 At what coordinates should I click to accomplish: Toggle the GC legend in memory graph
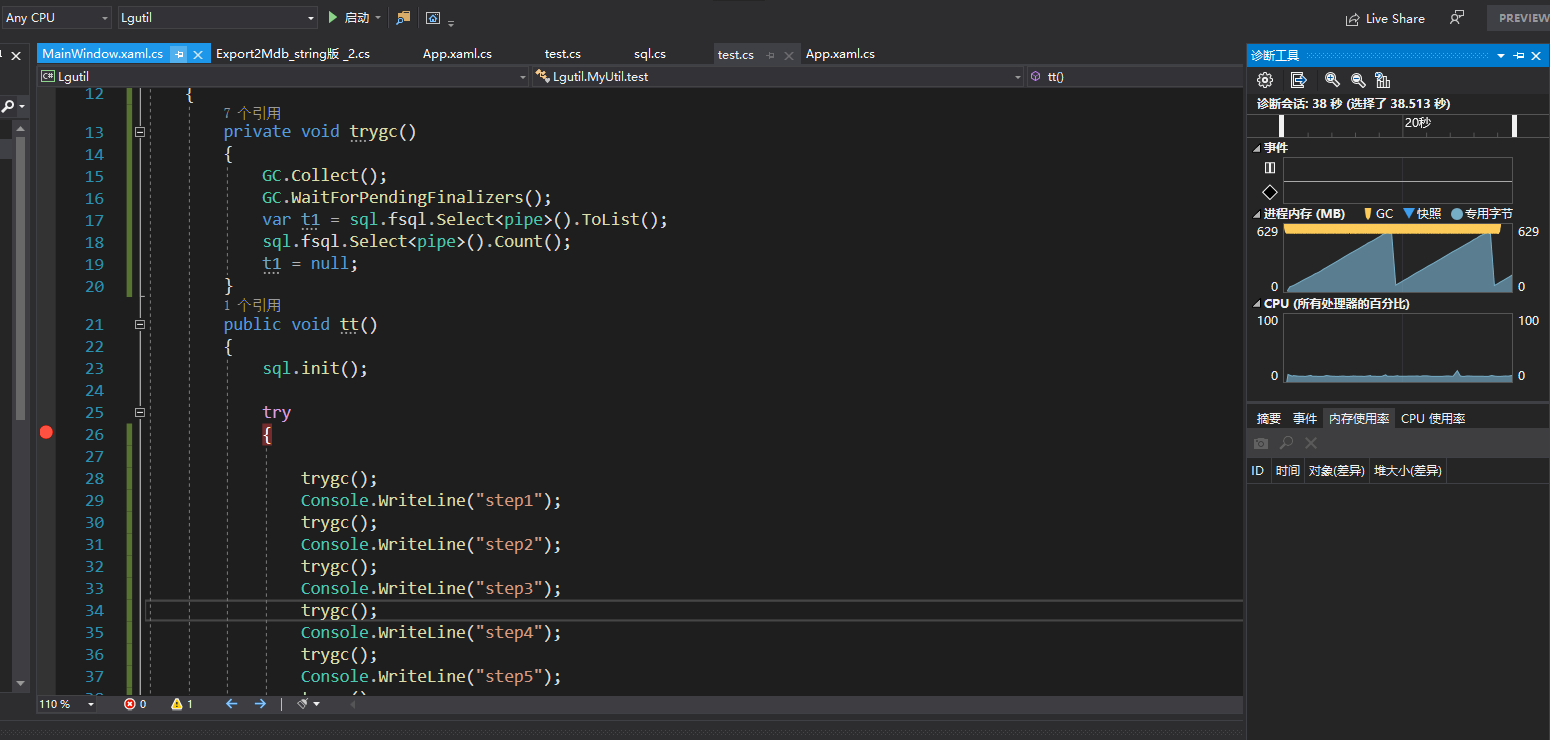coord(1378,213)
